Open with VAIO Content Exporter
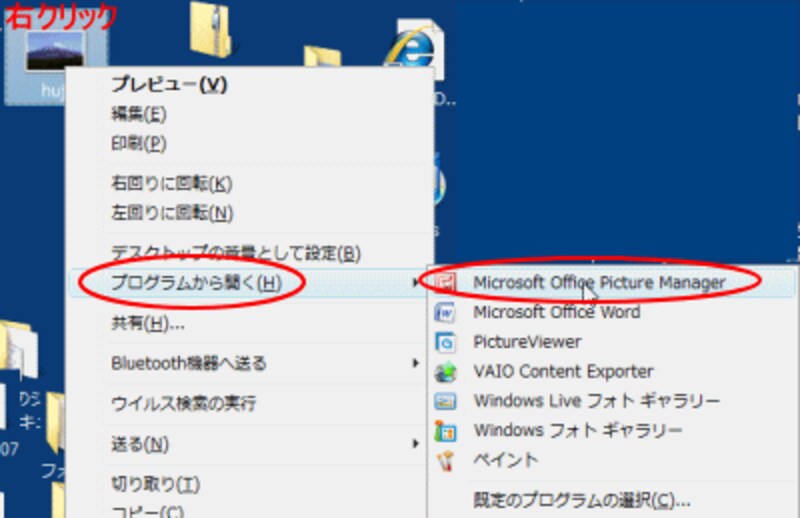800x518 pixels. pyautogui.click(x=564, y=371)
